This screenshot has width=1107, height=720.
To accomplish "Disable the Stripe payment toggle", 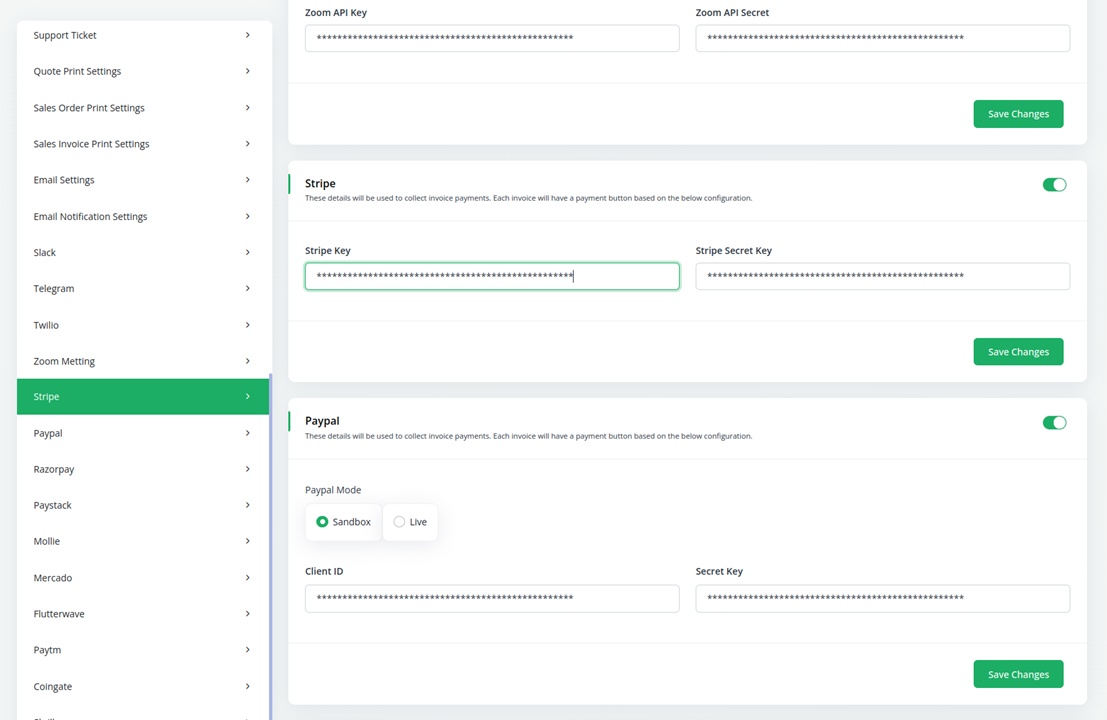I will tap(1054, 185).
